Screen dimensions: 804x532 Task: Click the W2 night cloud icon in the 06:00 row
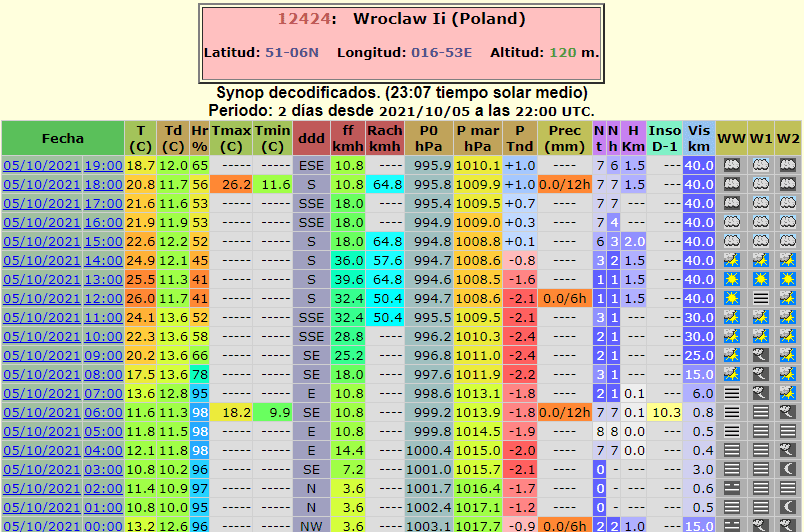[x=788, y=412]
